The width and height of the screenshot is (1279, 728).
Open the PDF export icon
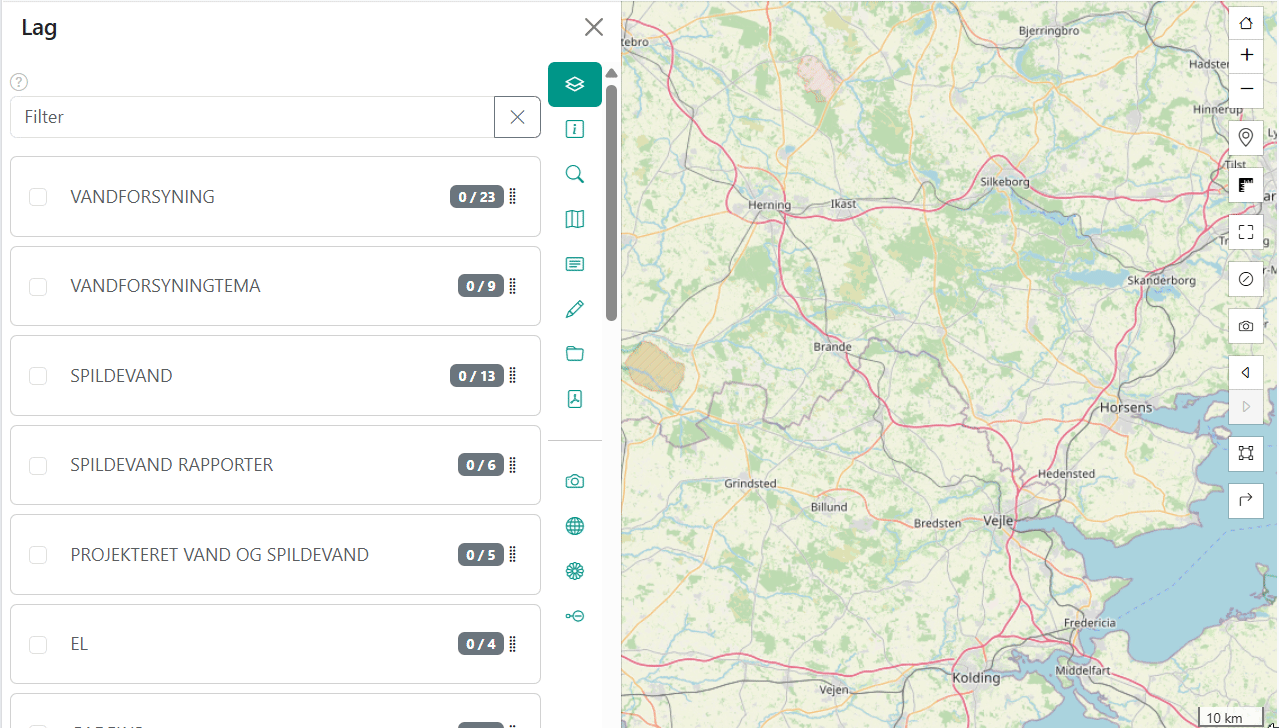click(574, 399)
